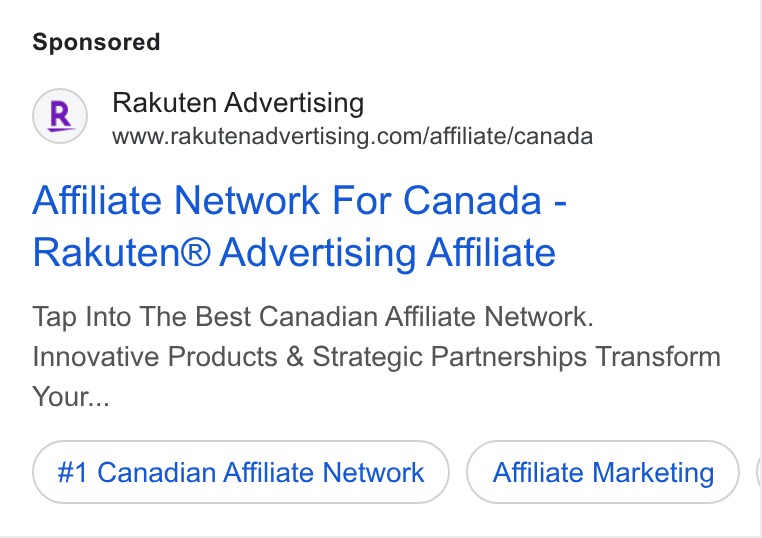Select the 'Affiliate Marketing' chip

click(603, 472)
